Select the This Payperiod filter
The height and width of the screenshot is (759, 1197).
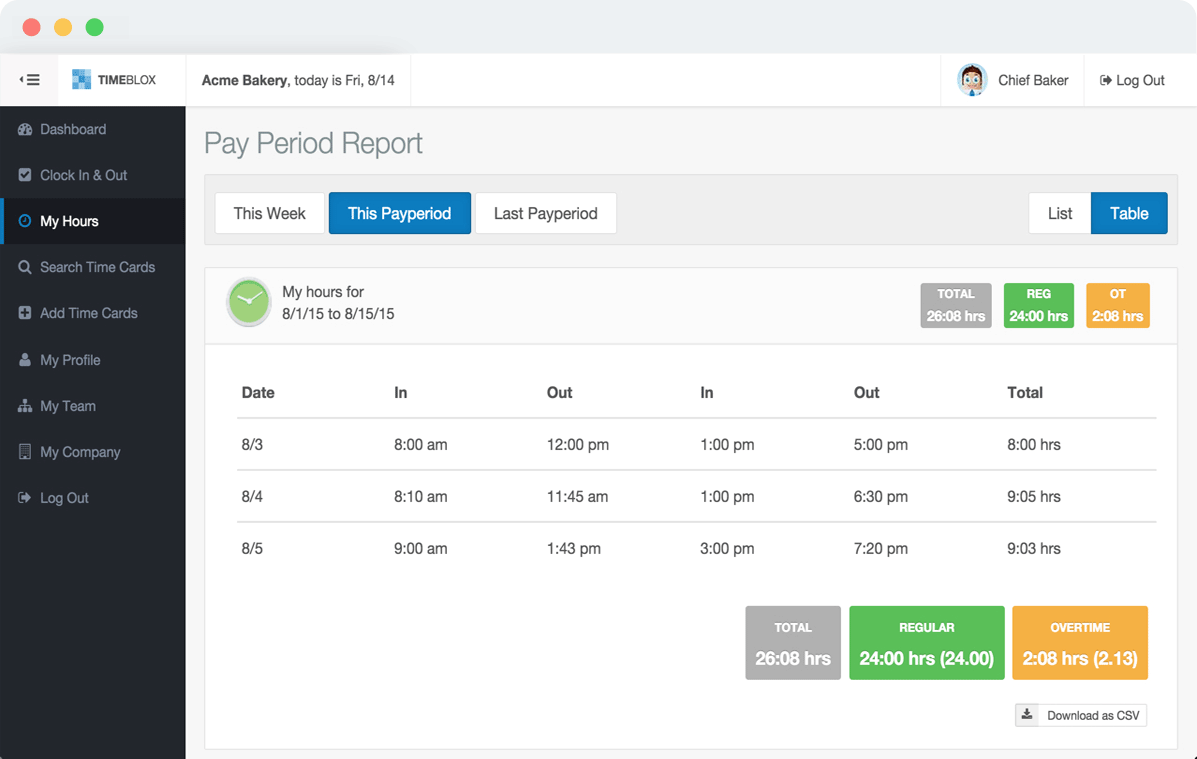point(399,213)
